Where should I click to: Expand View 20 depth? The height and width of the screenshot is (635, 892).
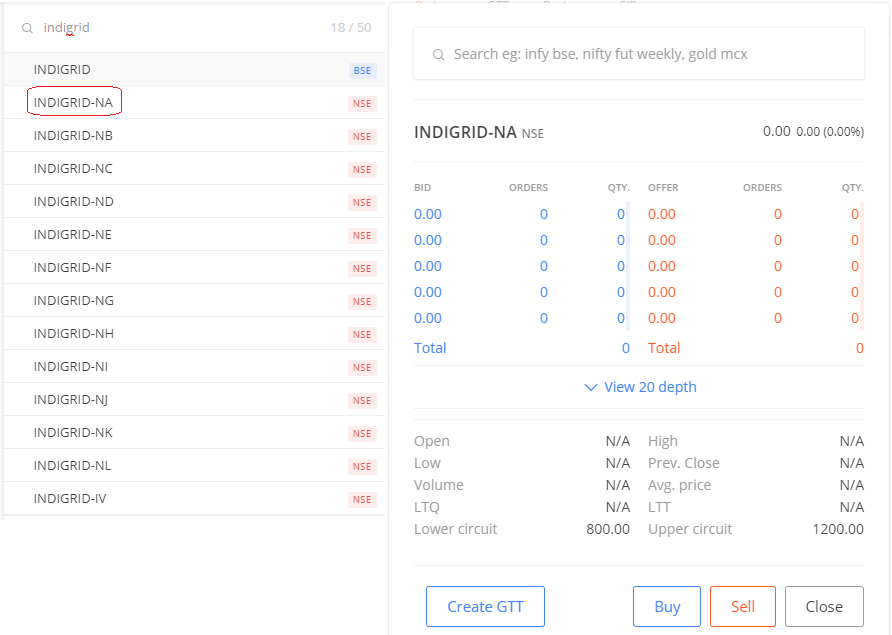pyautogui.click(x=640, y=387)
